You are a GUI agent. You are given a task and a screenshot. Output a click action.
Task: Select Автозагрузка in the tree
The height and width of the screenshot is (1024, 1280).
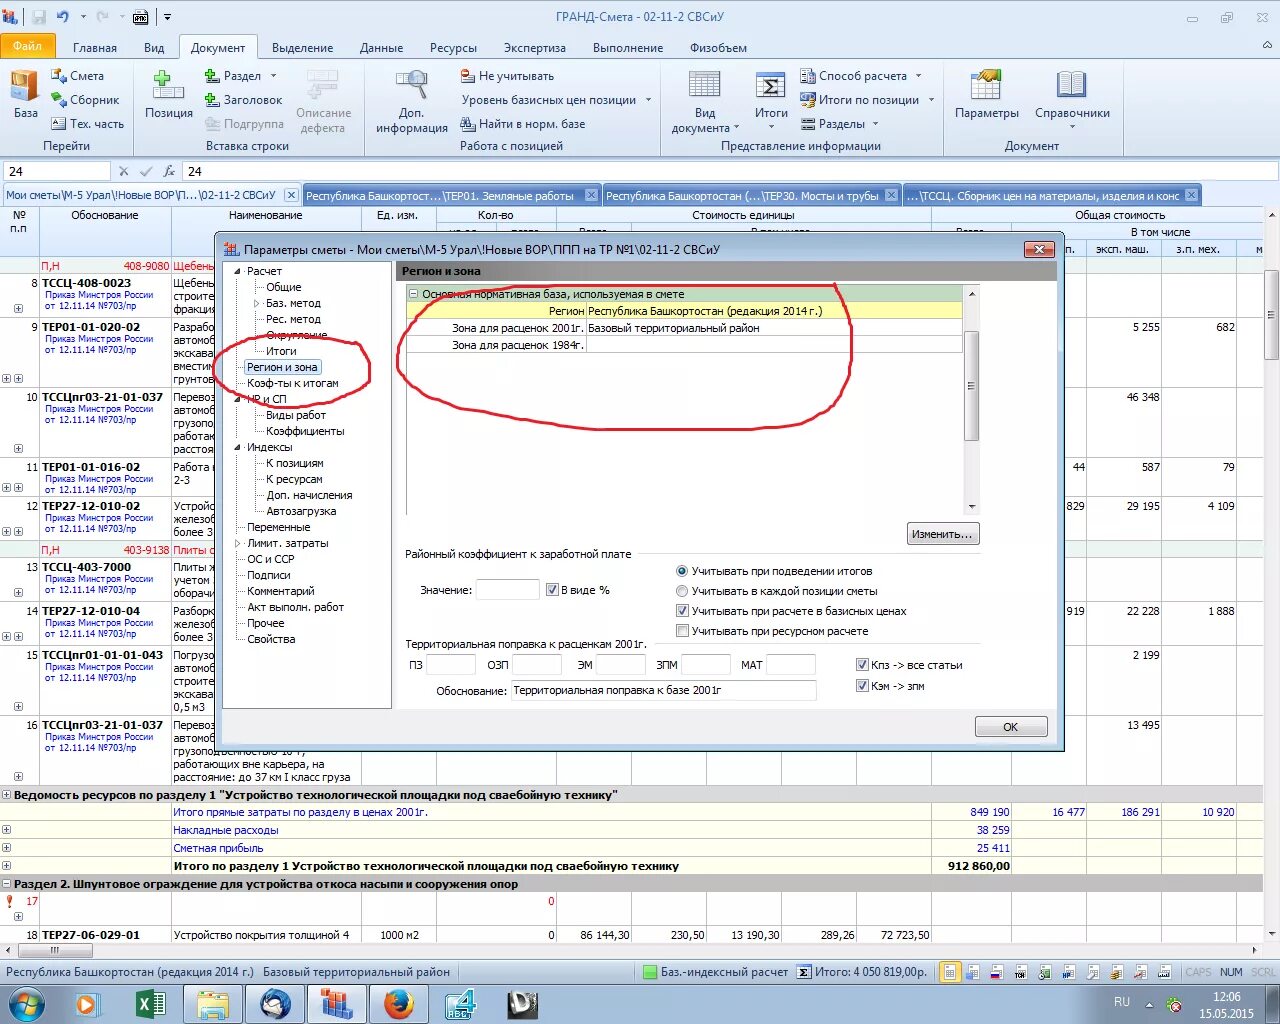click(301, 511)
